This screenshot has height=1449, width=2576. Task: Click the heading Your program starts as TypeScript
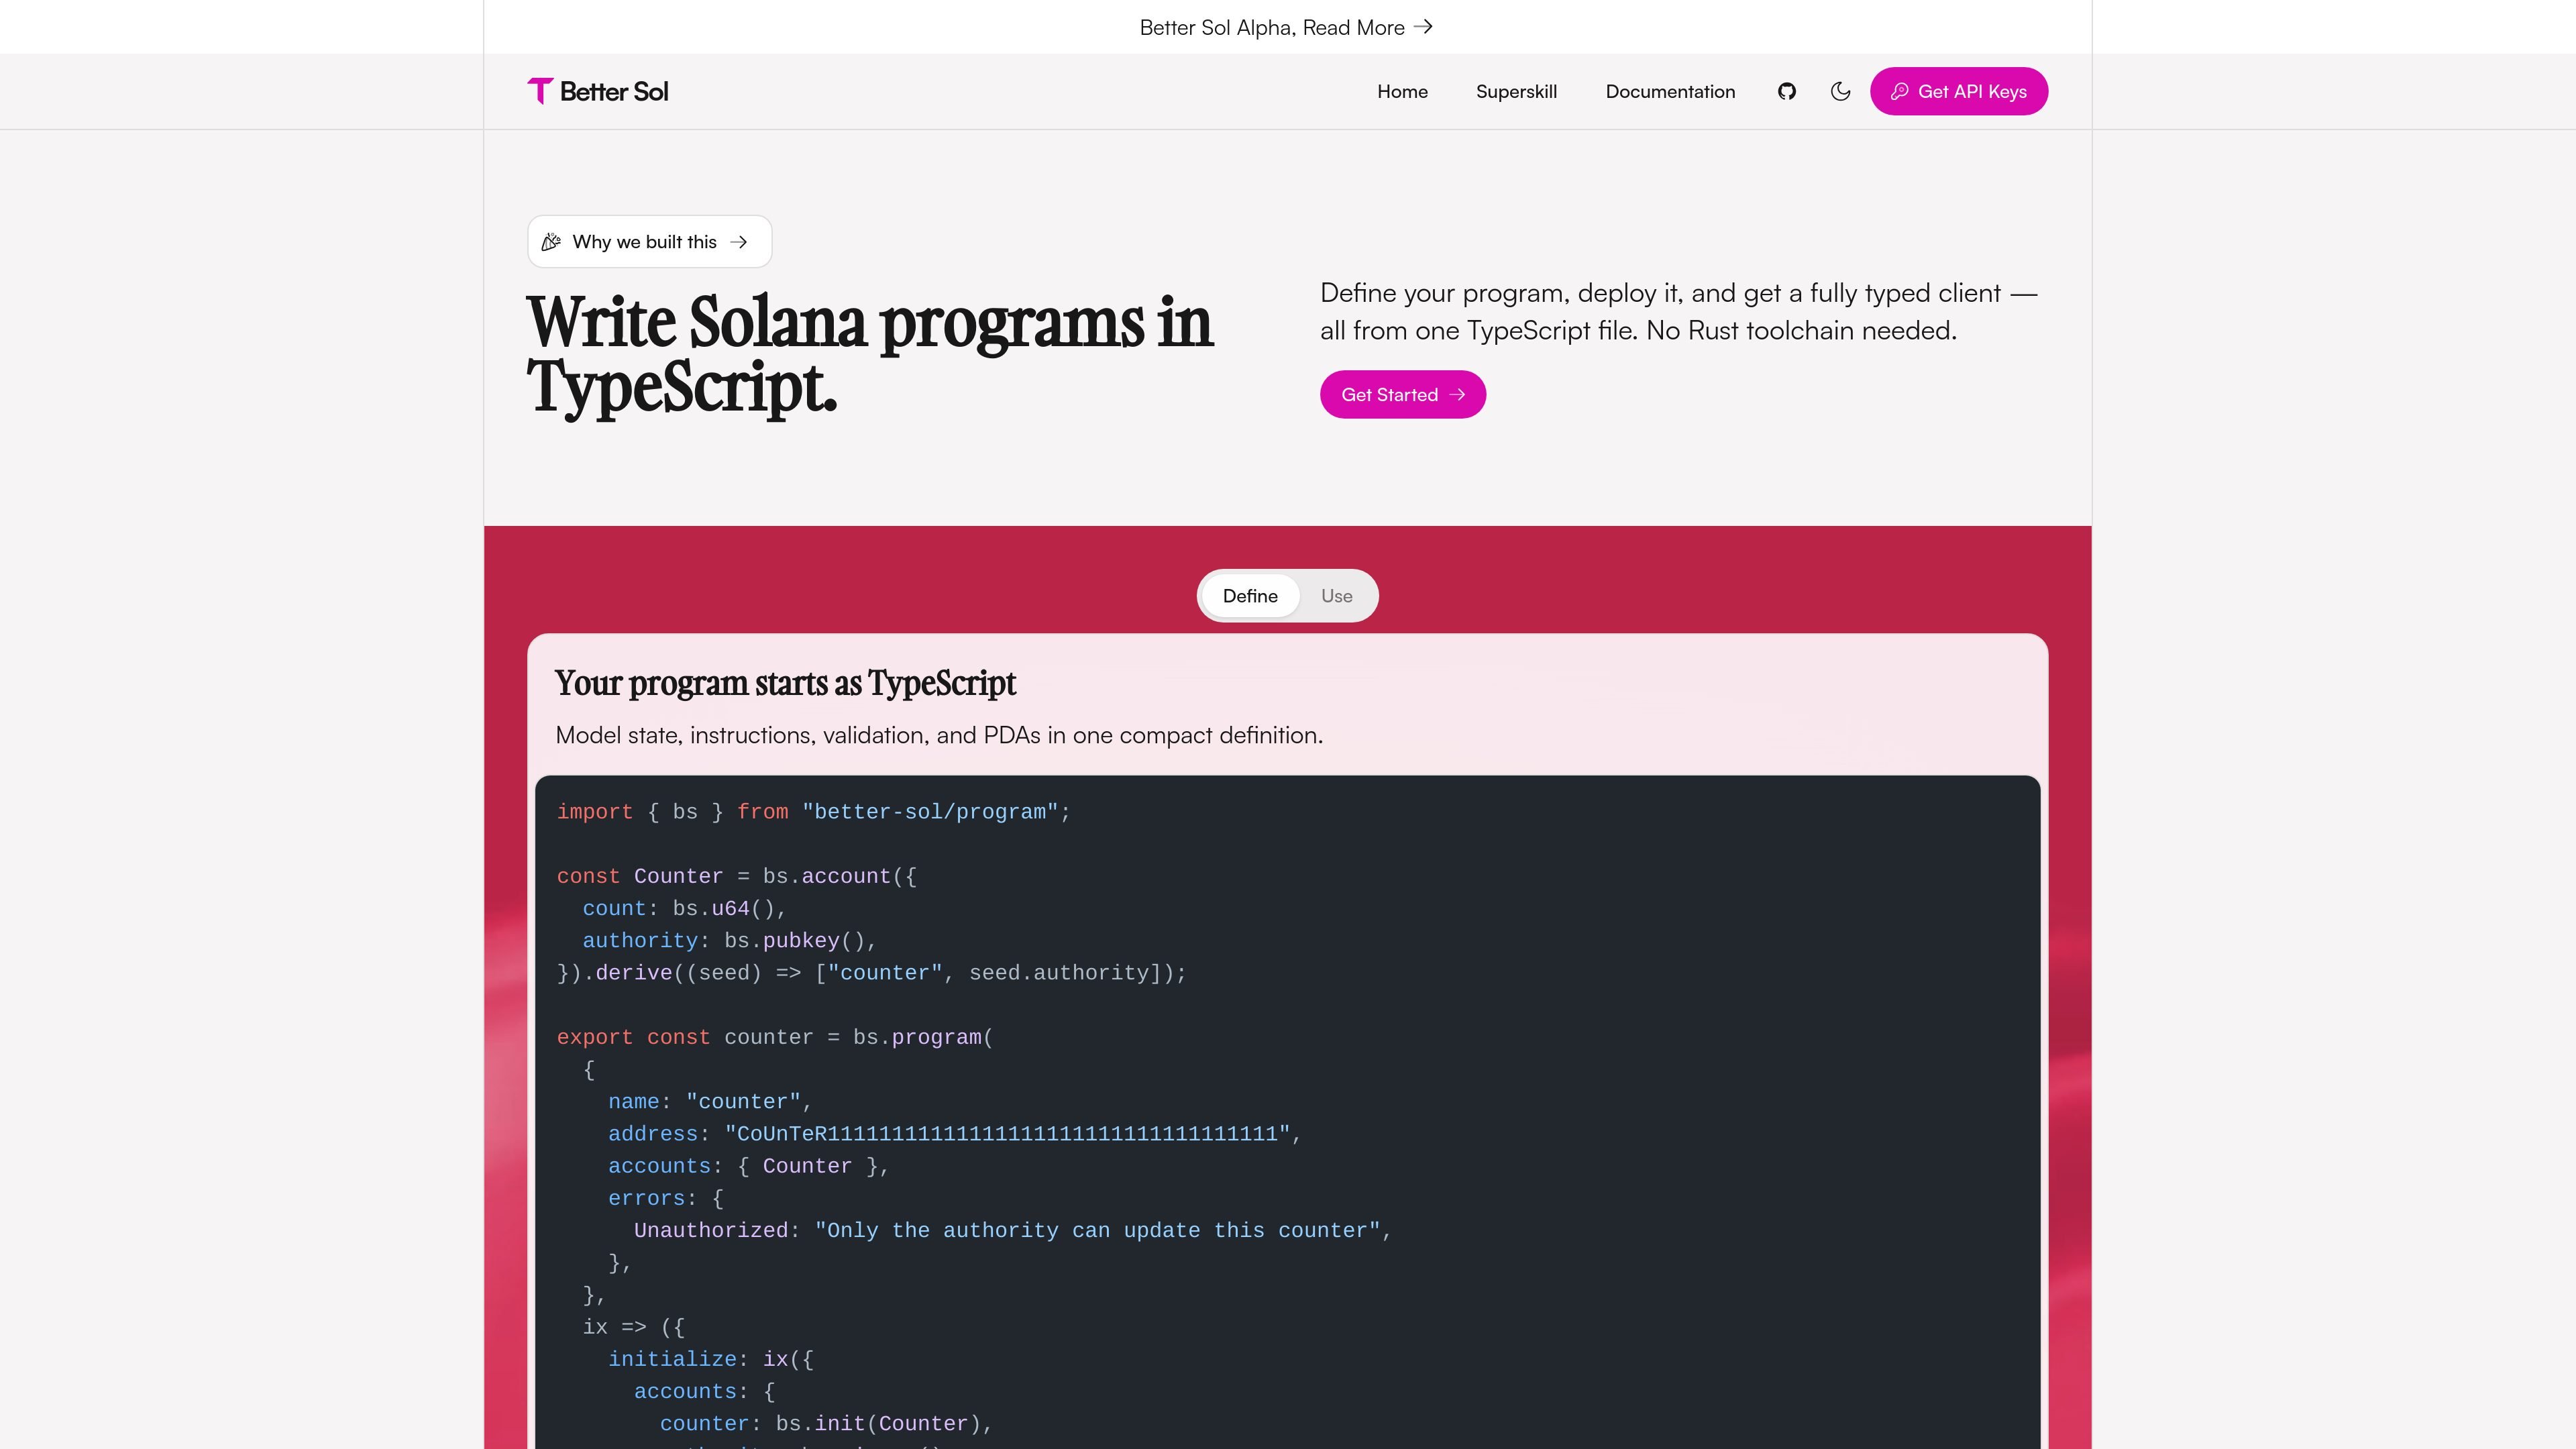[785, 684]
